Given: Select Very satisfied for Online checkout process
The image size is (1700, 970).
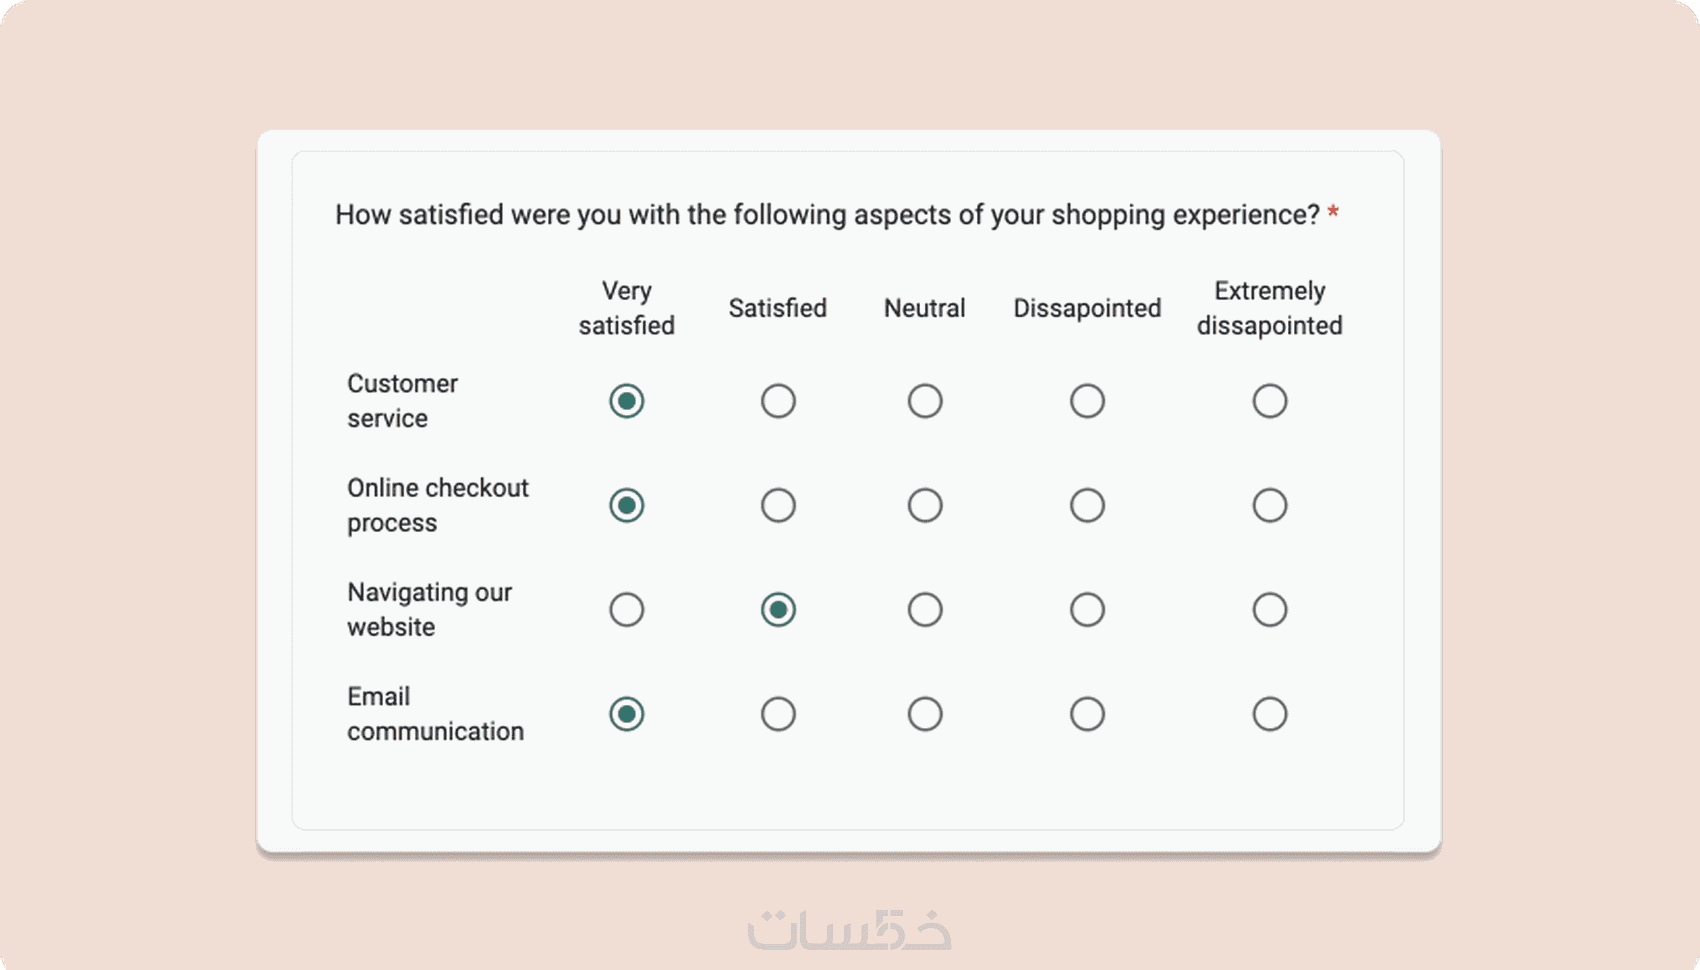Looking at the screenshot, I should tap(627, 505).
